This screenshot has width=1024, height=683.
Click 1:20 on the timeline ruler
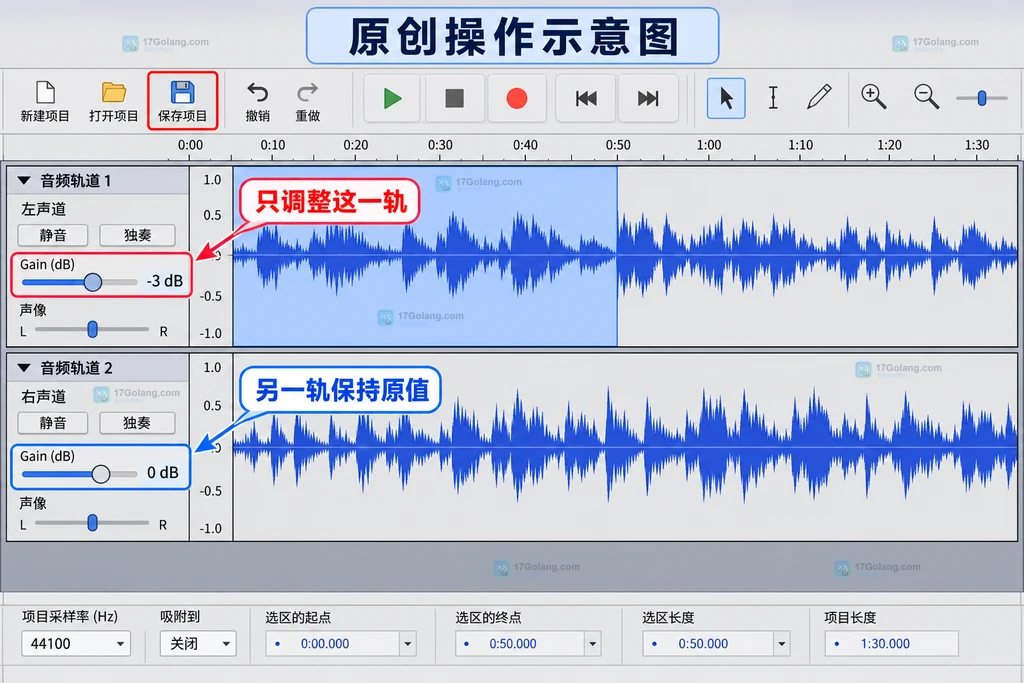pos(889,145)
